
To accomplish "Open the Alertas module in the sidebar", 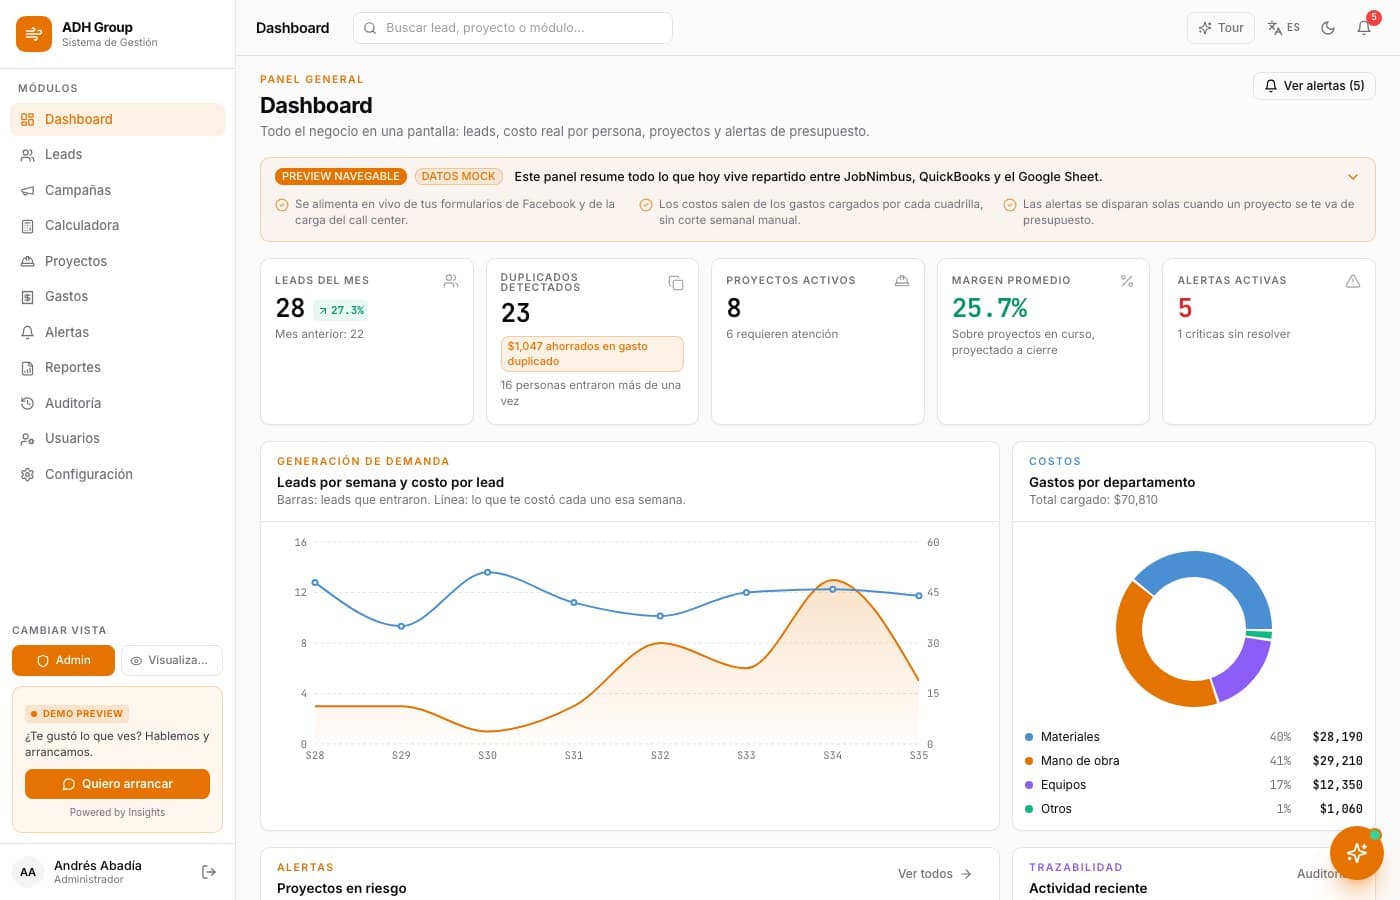I will (x=117, y=332).
